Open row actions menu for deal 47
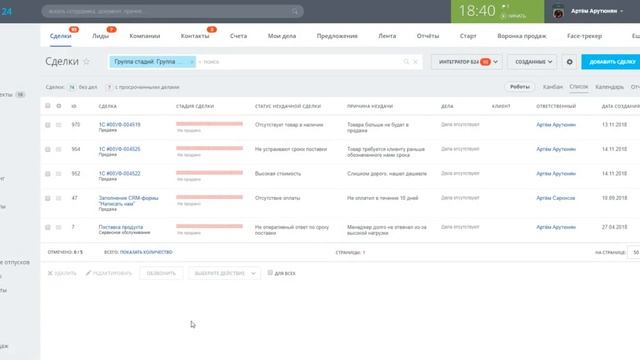This screenshot has width=640, height=360. [59, 198]
